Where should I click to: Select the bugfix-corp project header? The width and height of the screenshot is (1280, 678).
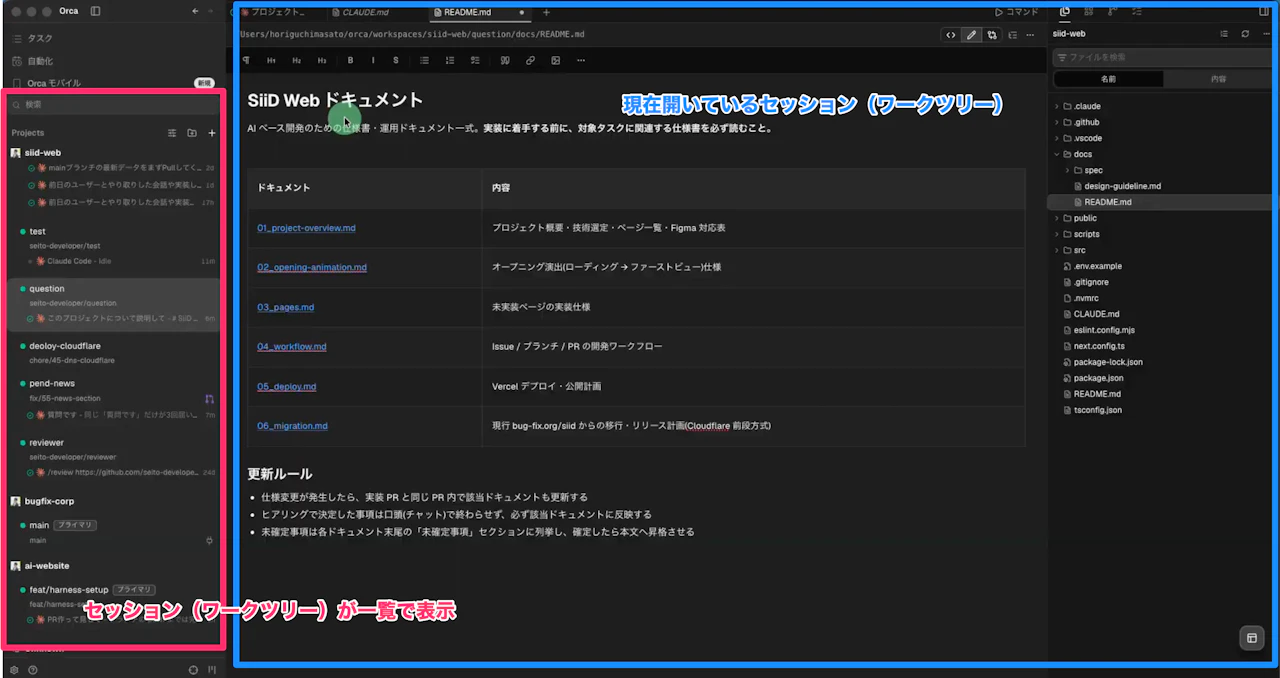point(50,501)
